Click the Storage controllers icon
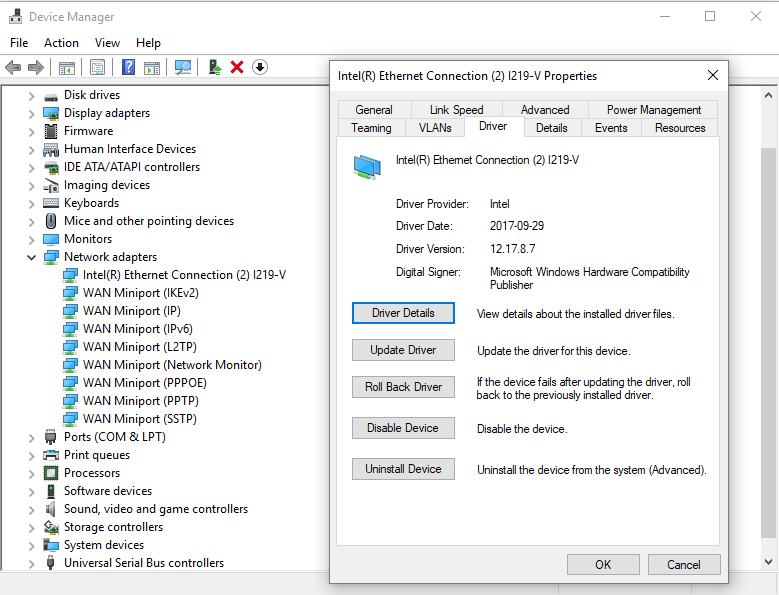The image size is (779, 595). point(51,527)
